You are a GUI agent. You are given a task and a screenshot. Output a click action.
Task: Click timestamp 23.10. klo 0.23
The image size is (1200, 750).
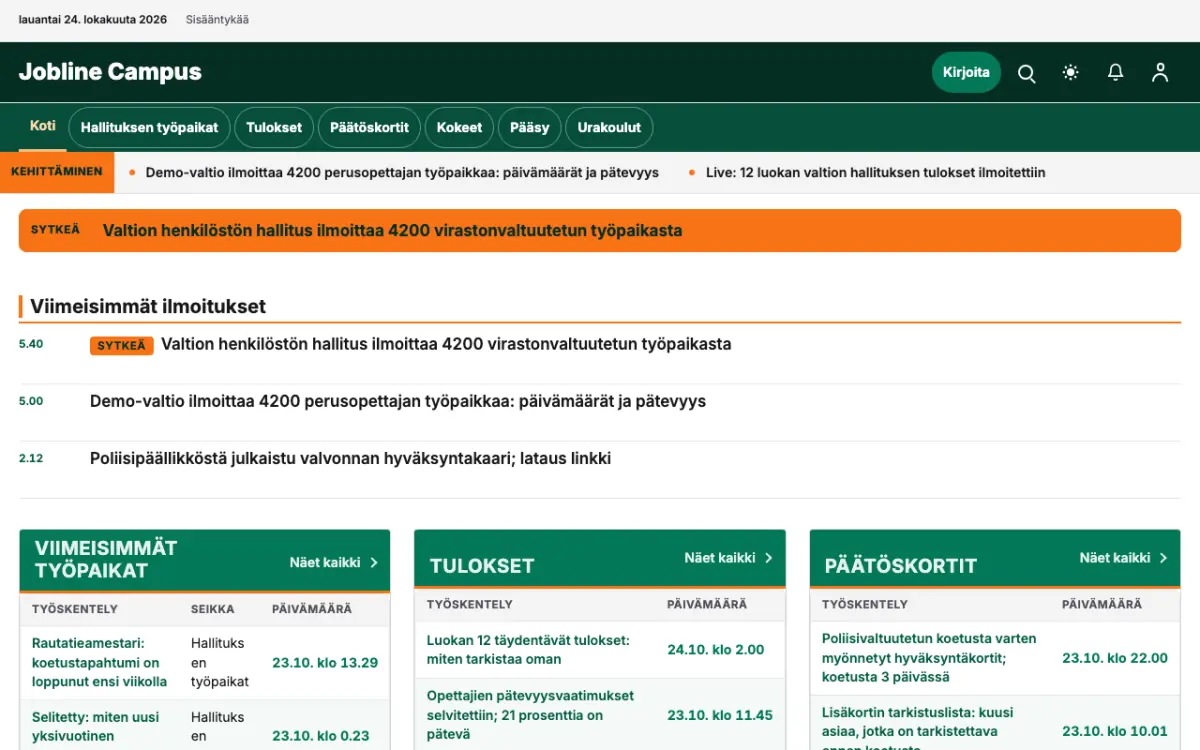(321, 735)
